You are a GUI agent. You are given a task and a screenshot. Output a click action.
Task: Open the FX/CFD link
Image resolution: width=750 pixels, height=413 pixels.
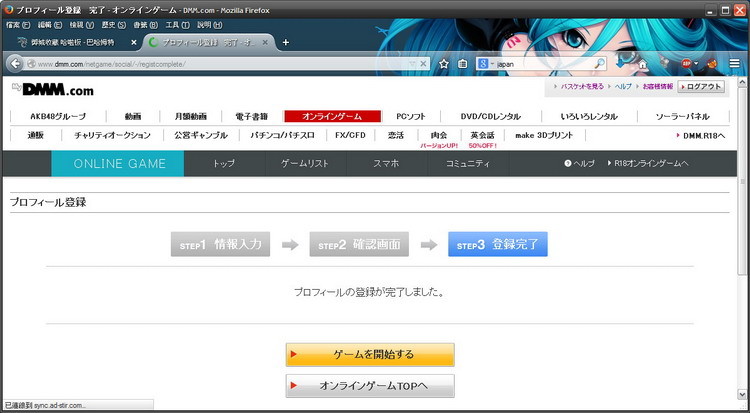350,135
